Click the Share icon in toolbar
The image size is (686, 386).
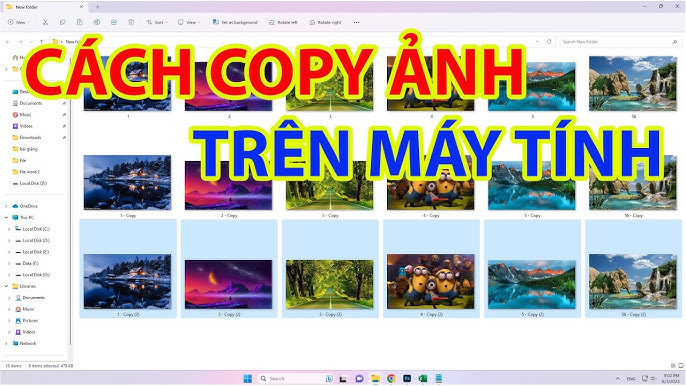click(114, 22)
